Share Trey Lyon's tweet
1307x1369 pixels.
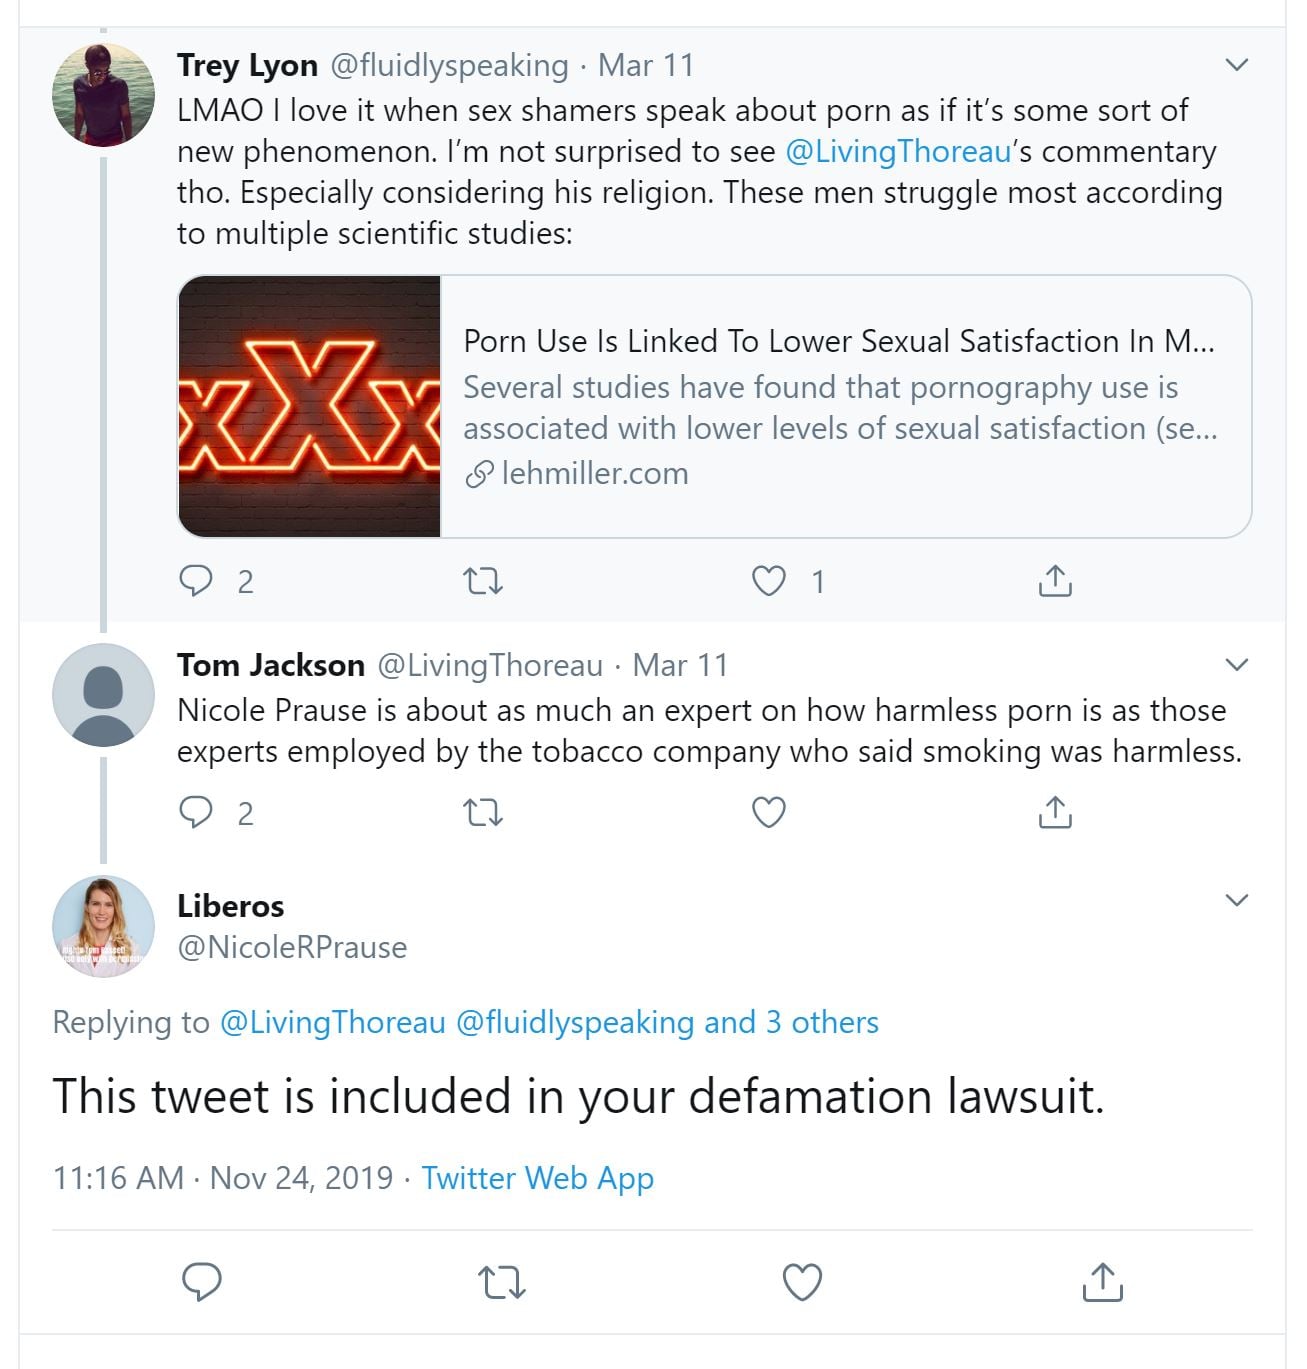click(x=1055, y=581)
